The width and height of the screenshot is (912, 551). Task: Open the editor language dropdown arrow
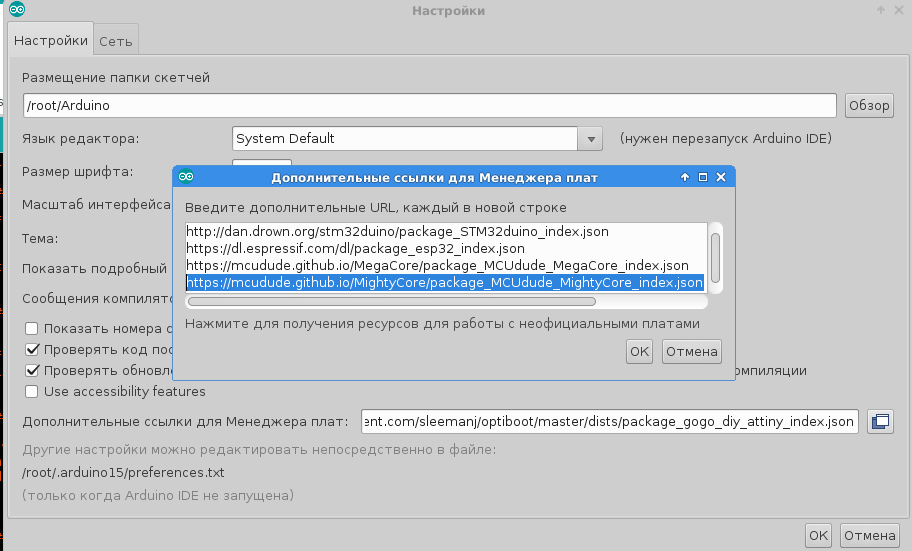[590, 139]
